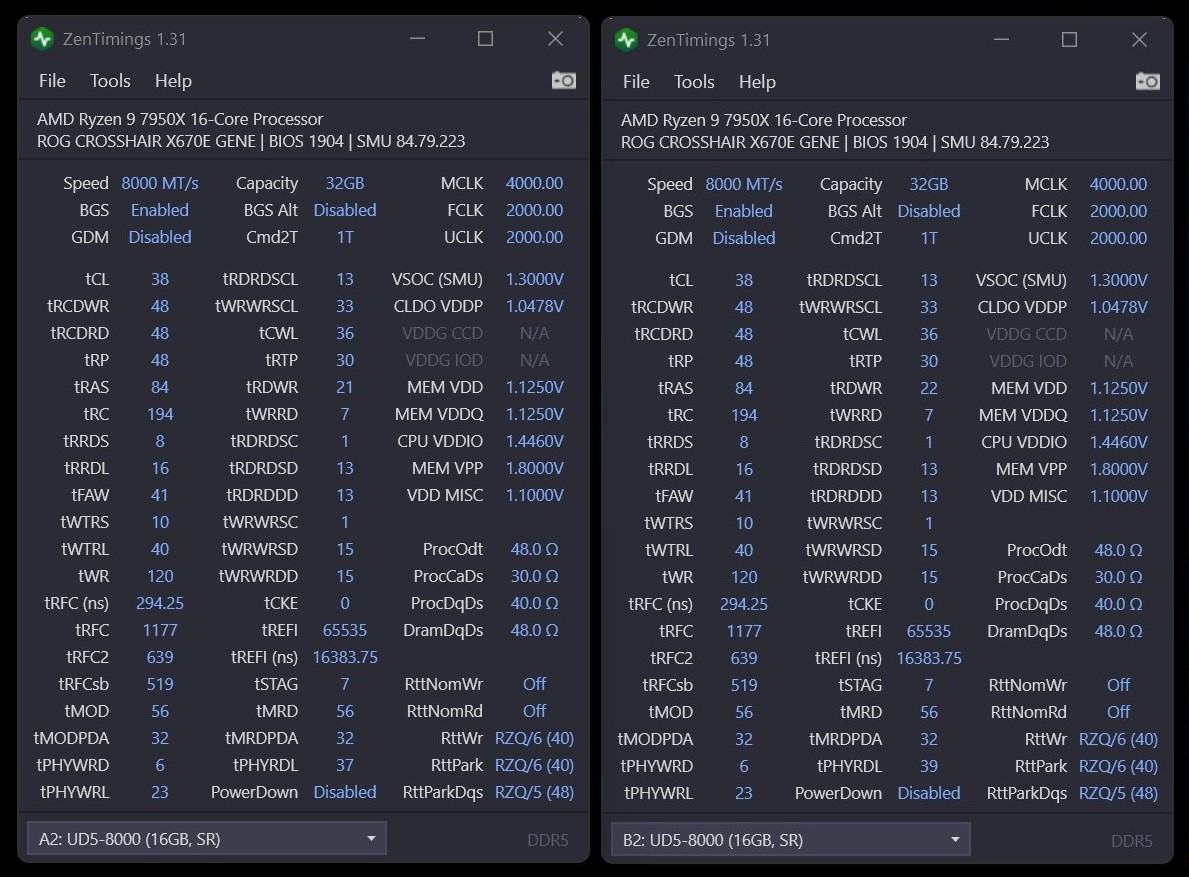Click the screenshot camera icon in right window
The width and height of the screenshot is (1189, 877).
(x=1147, y=81)
